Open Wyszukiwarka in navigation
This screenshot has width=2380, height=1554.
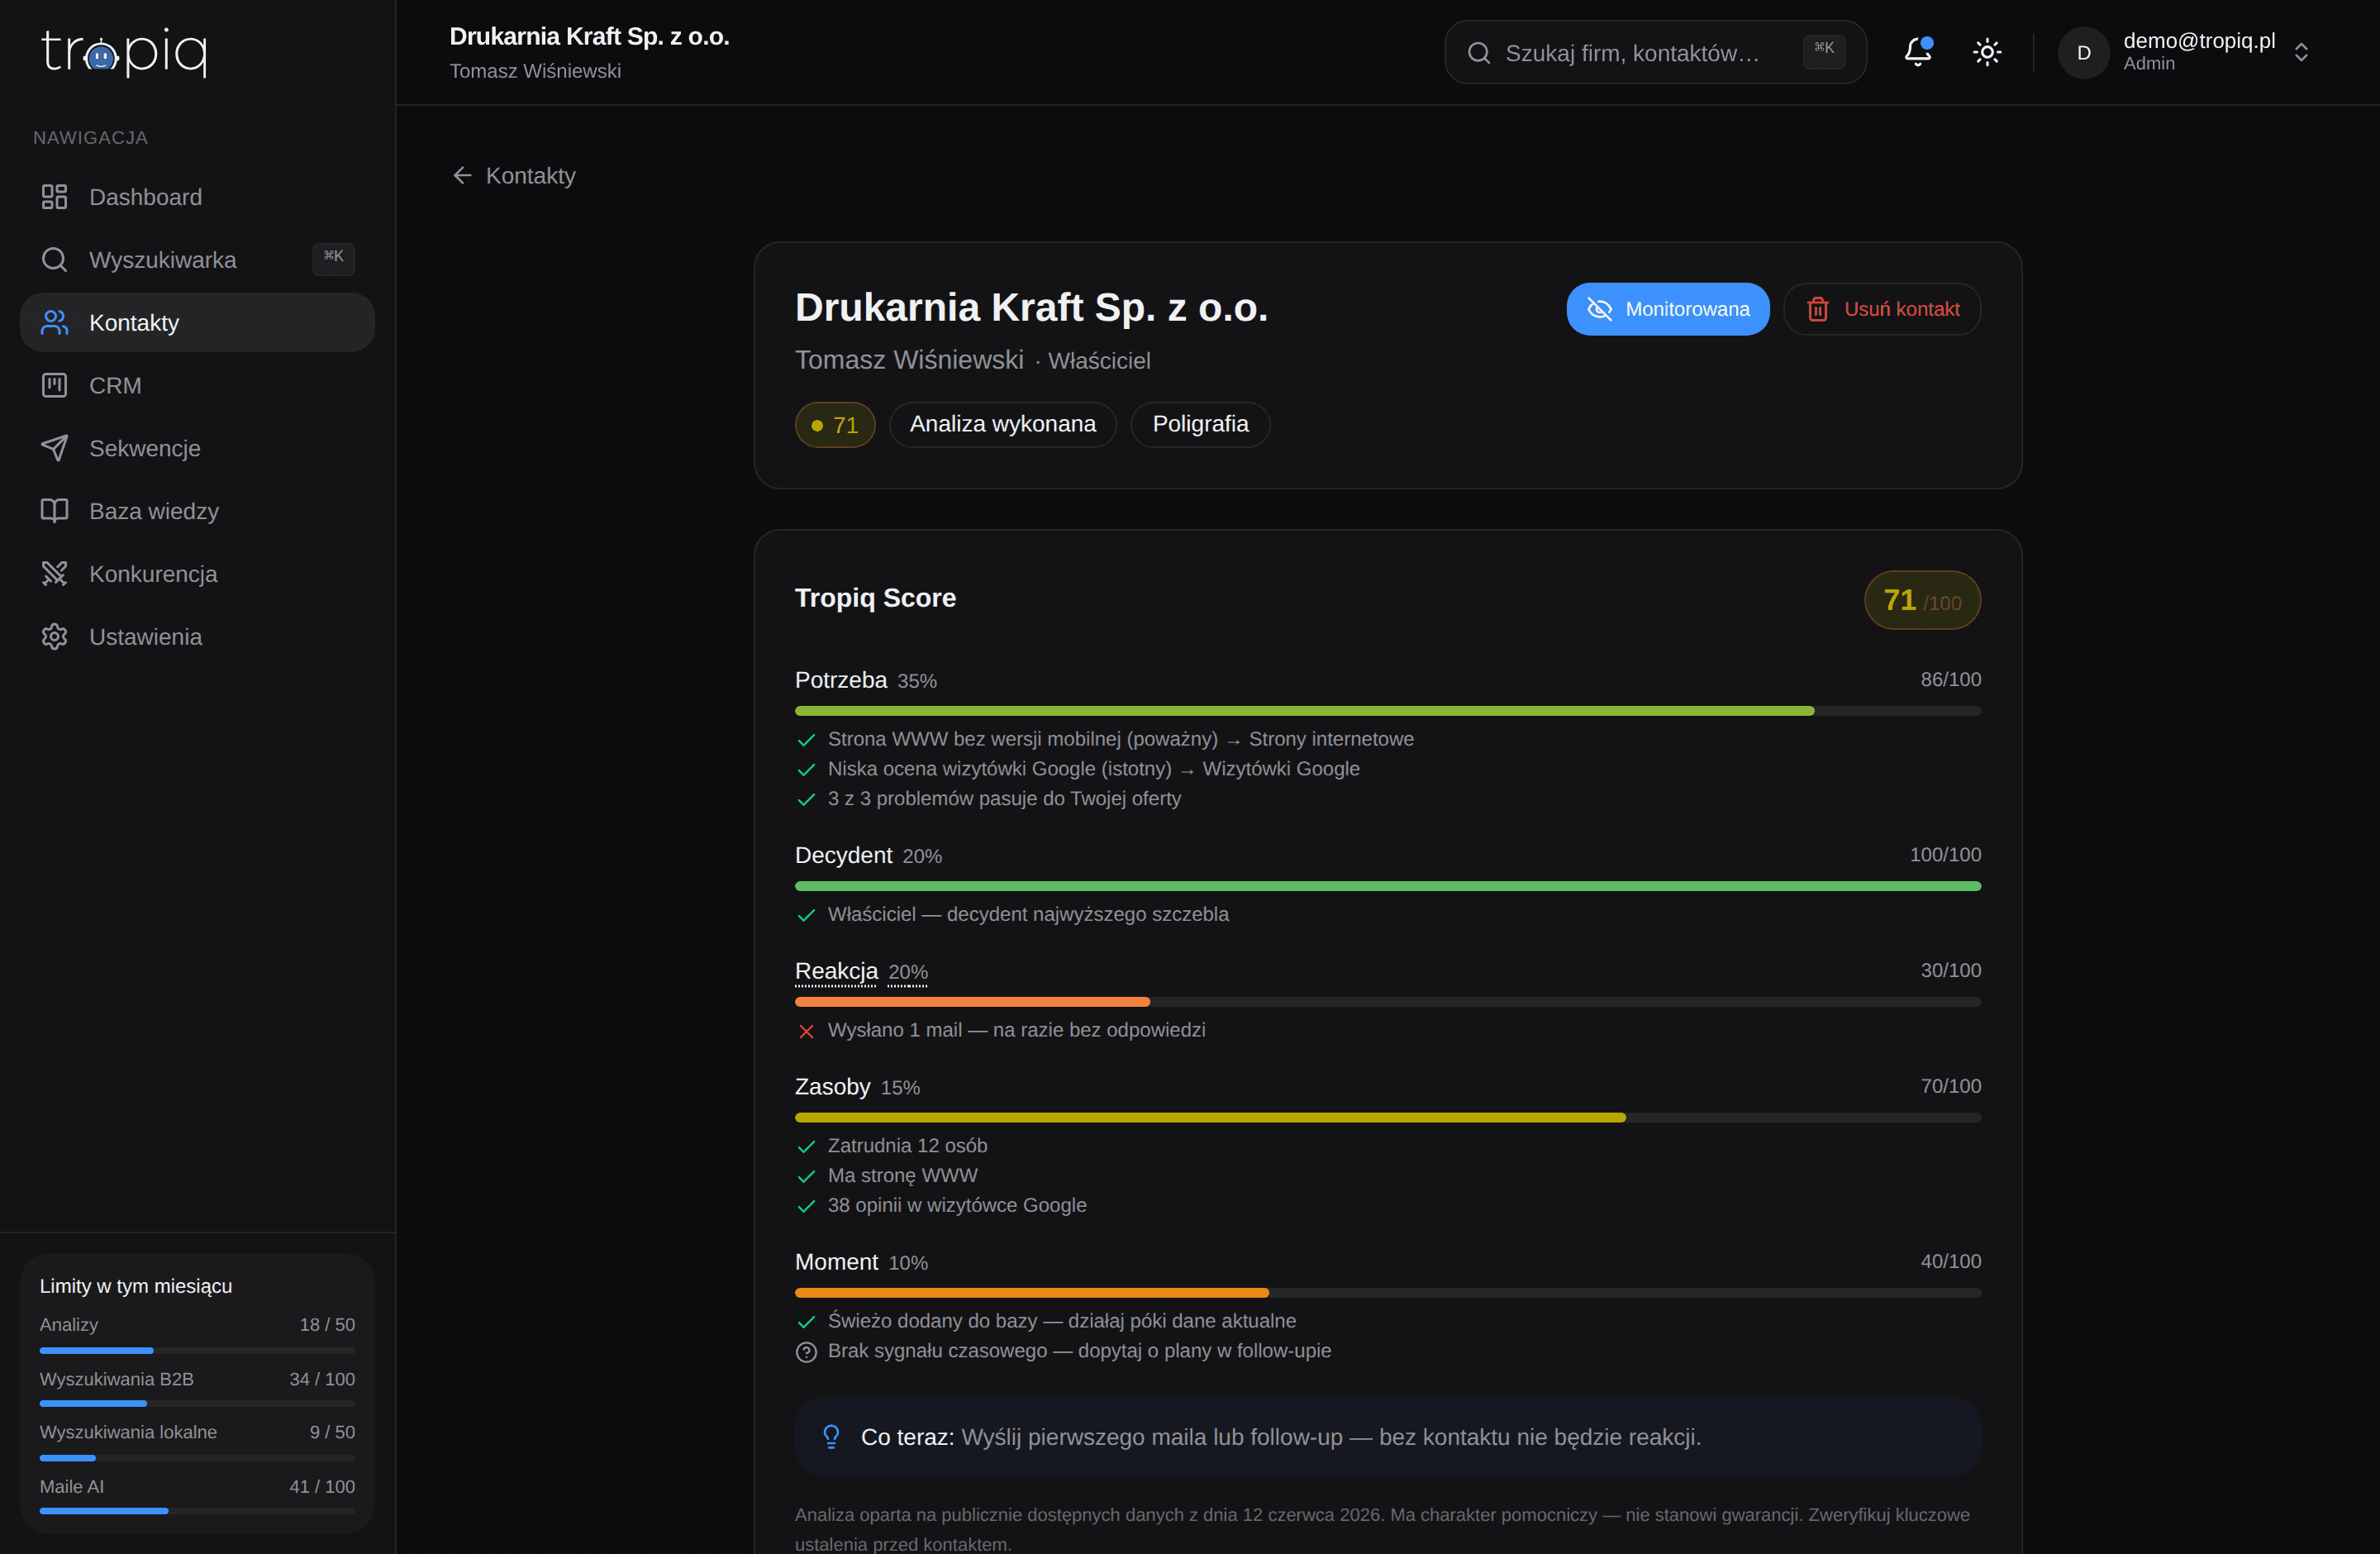point(197,260)
